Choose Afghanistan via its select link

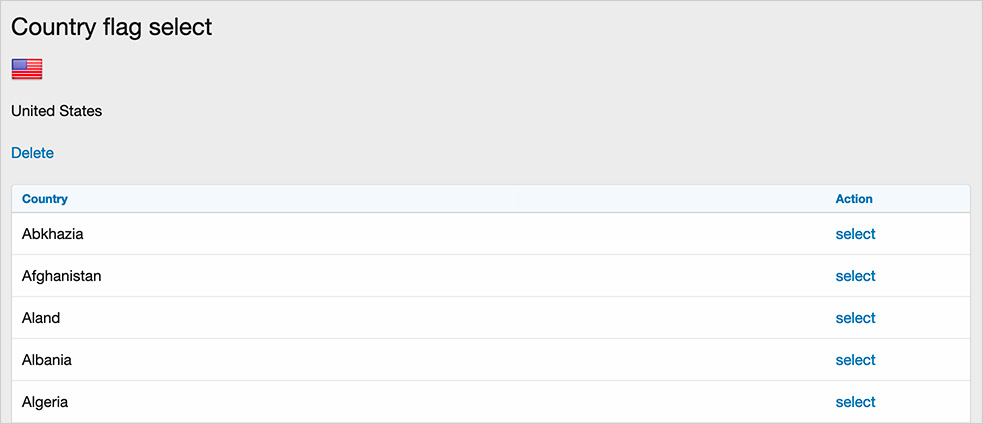(x=855, y=276)
